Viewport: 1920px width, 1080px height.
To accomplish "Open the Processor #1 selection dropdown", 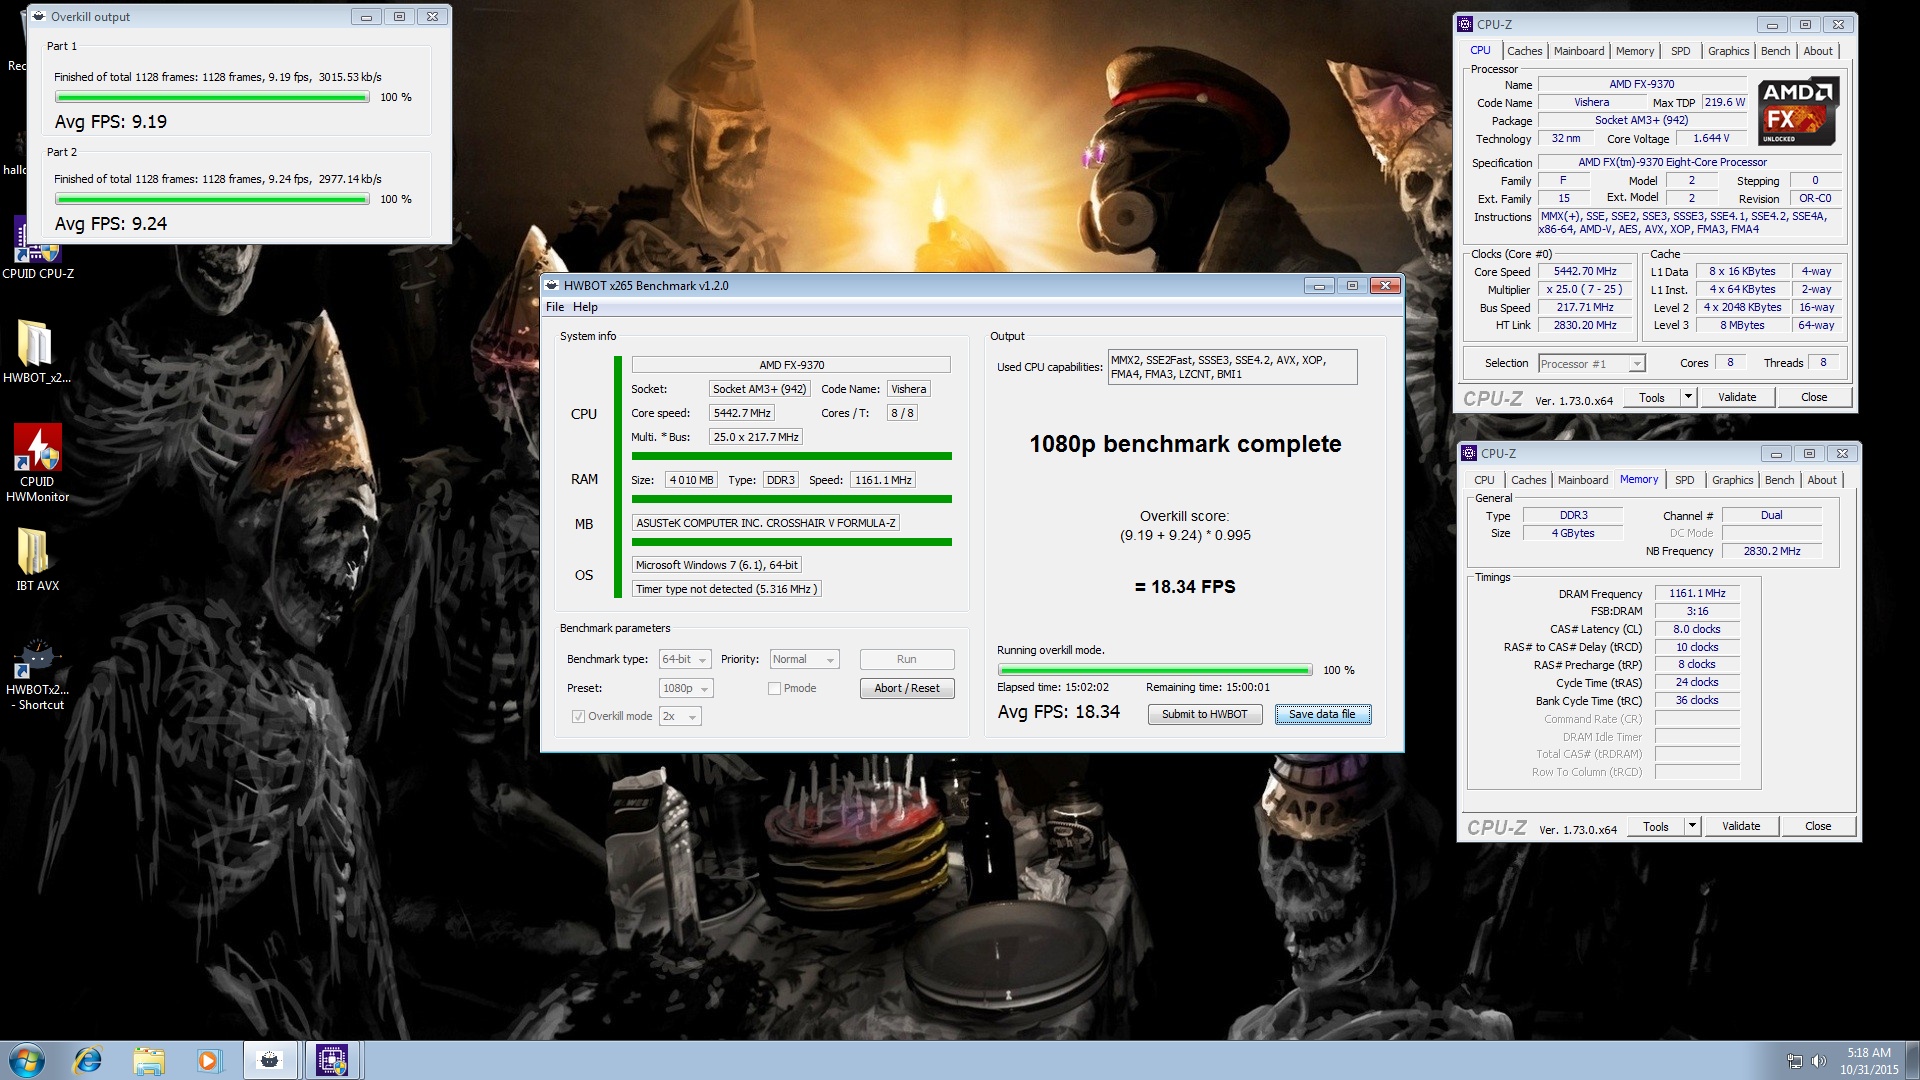I will tap(1591, 364).
